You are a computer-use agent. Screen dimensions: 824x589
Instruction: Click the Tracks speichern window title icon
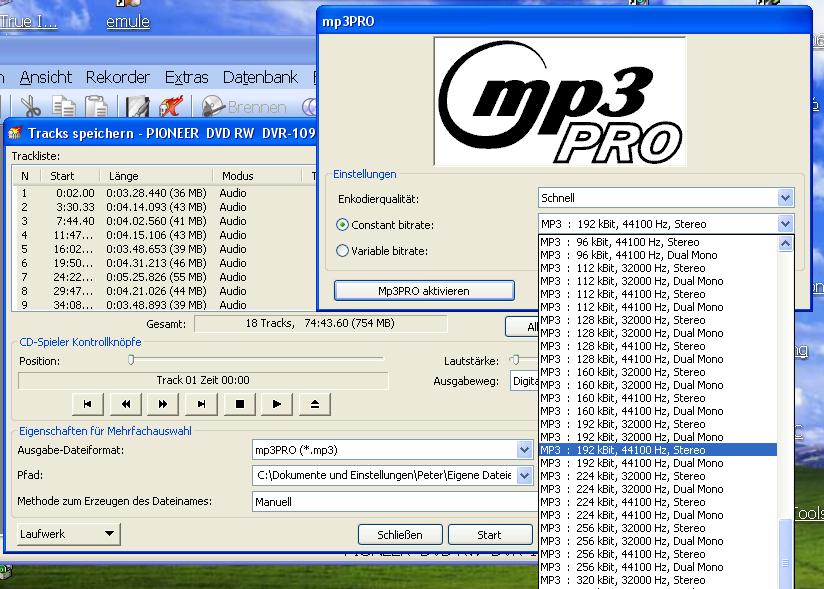click(x=15, y=133)
